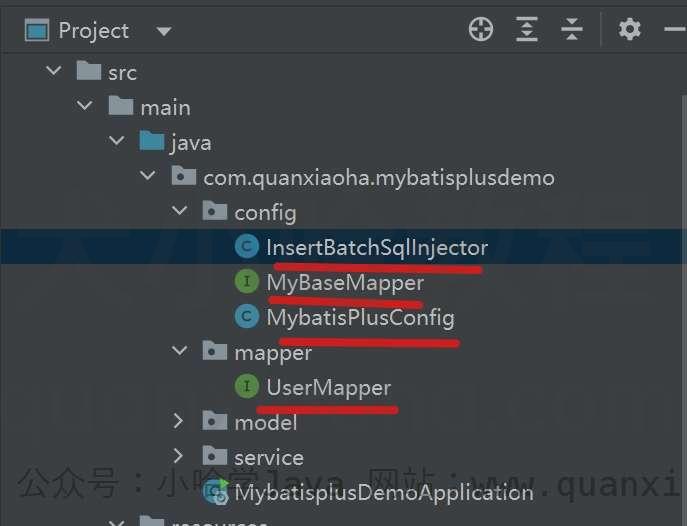The height and width of the screenshot is (526, 687).
Task: Collapse the src folder
Action: (54, 70)
